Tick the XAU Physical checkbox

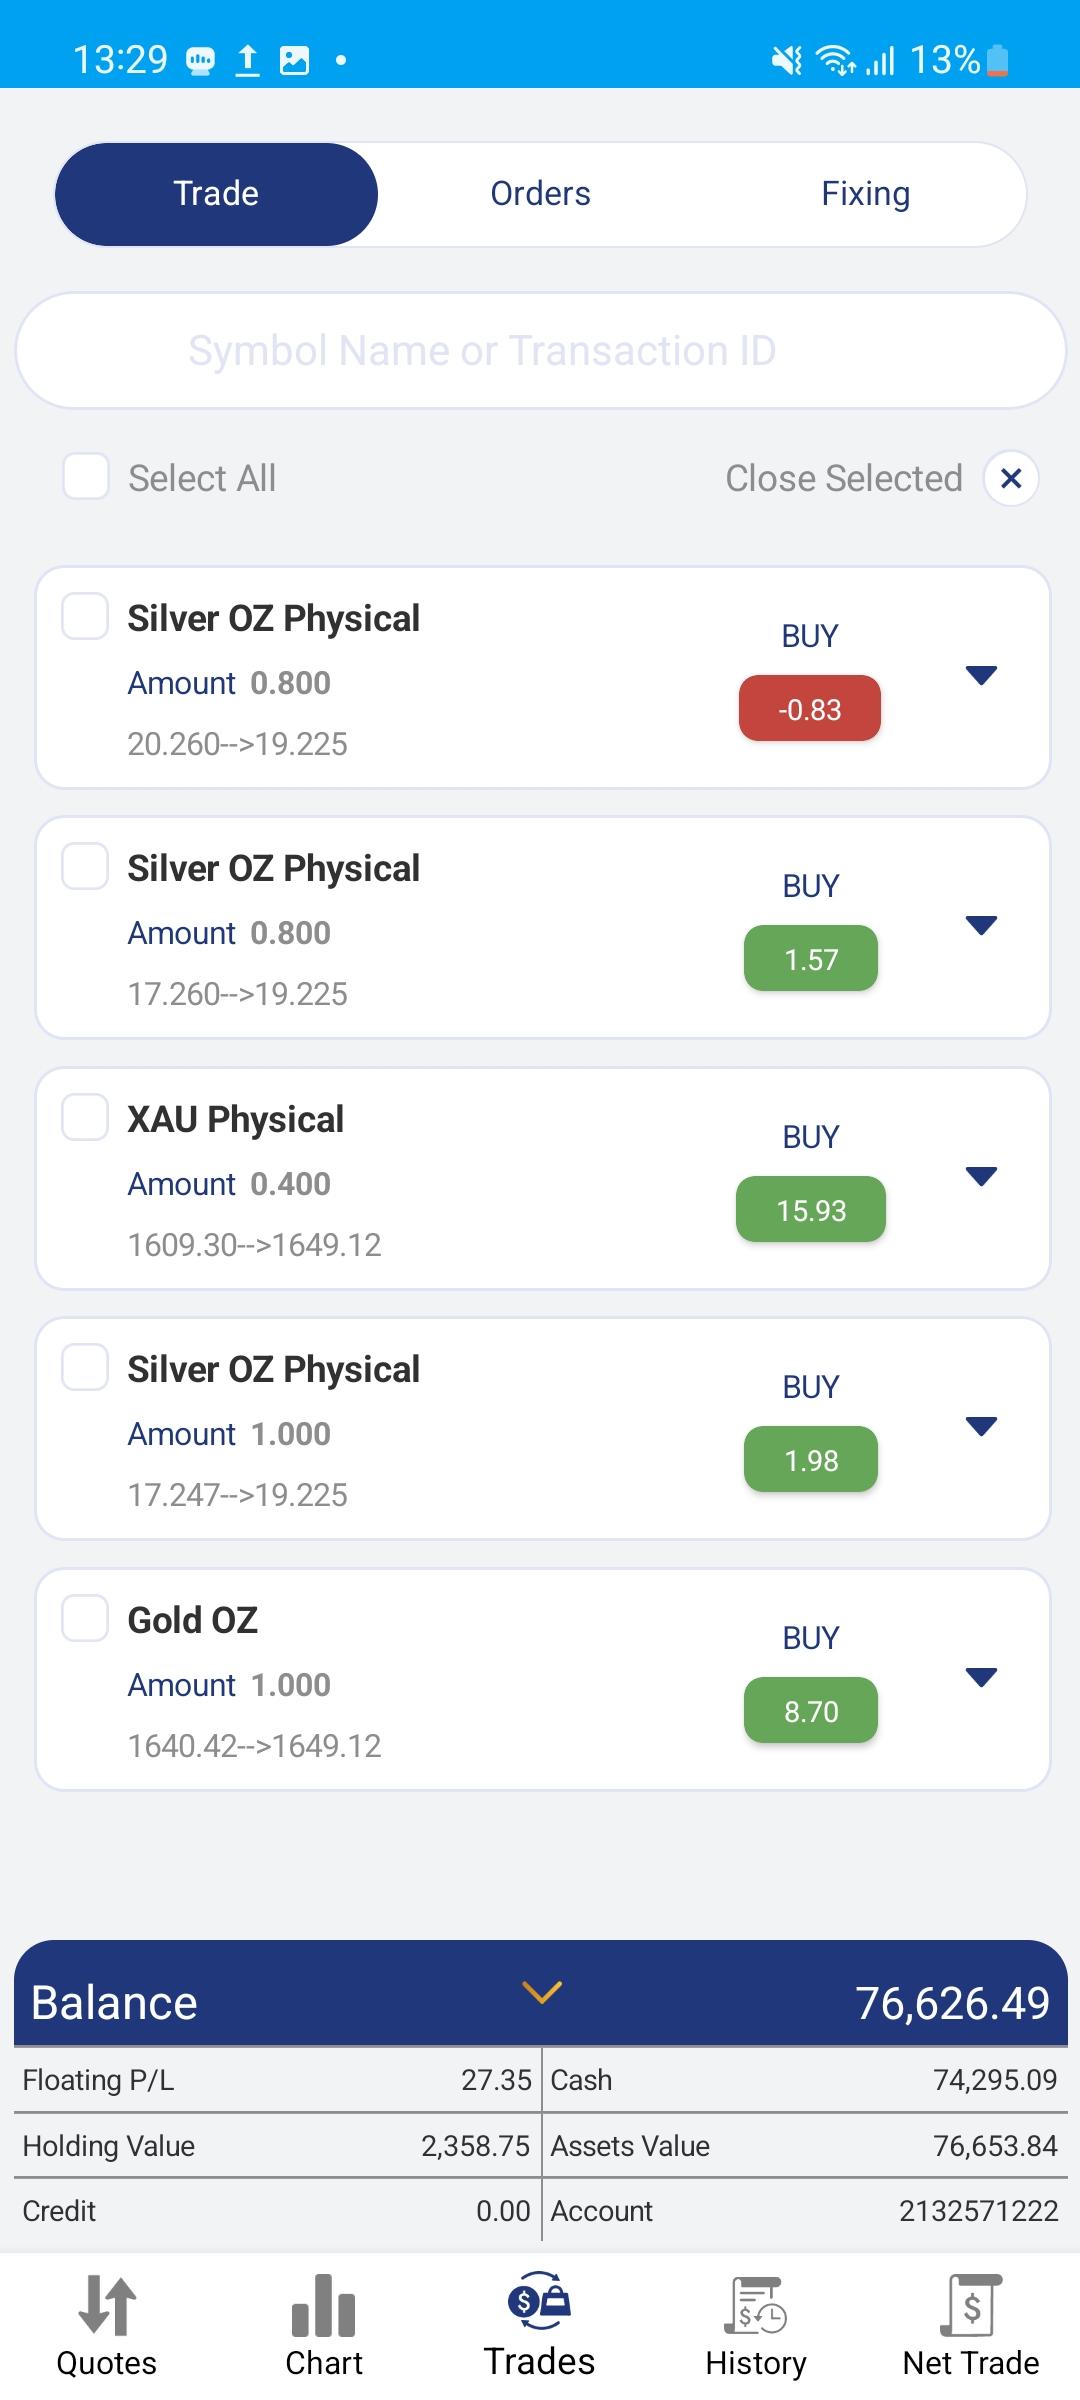pyautogui.click(x=85, y=1117)
